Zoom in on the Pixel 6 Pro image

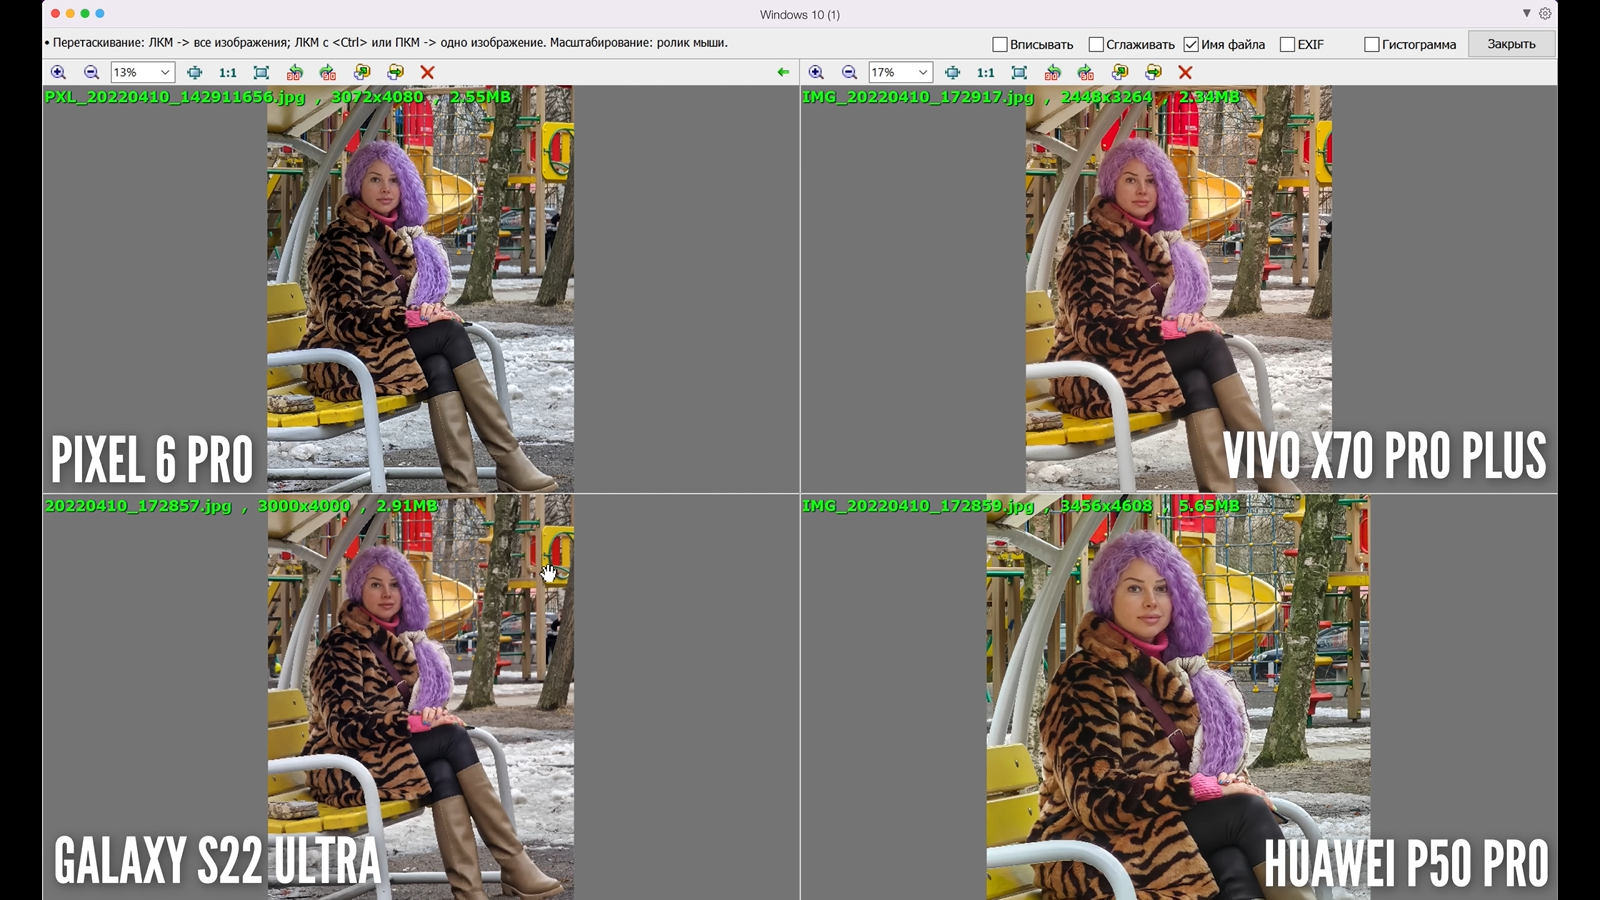click(58, 72)
